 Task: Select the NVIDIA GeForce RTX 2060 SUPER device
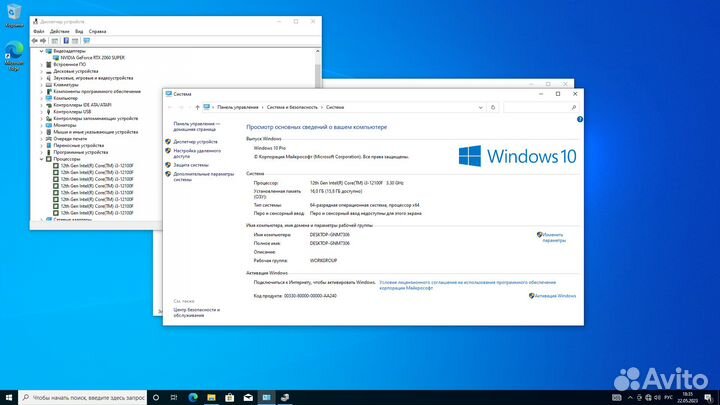(x=93, y=58)
